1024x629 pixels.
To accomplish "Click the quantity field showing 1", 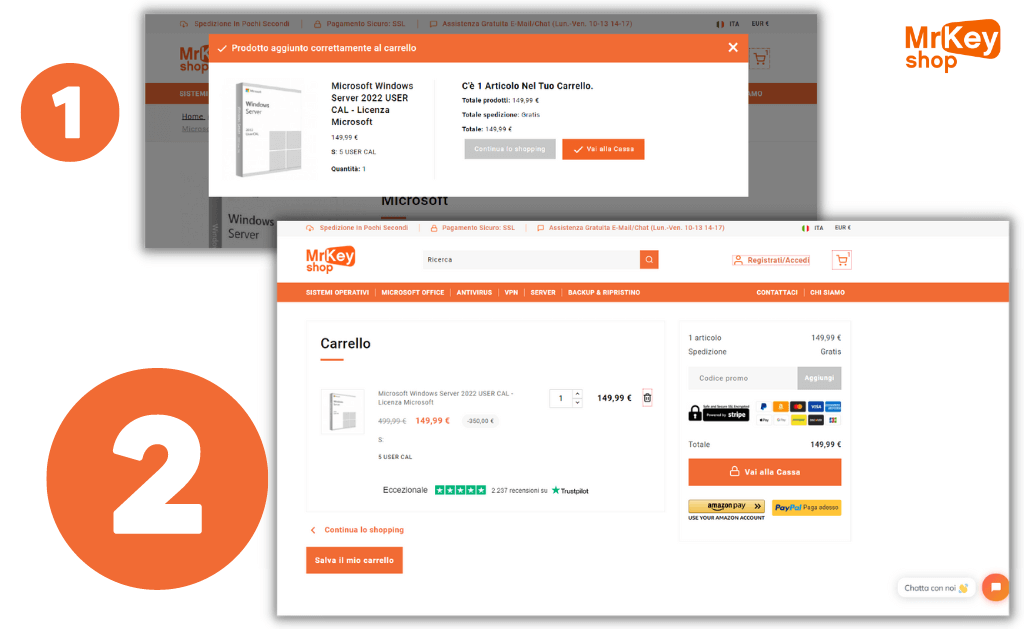I will tap(561, 398).
